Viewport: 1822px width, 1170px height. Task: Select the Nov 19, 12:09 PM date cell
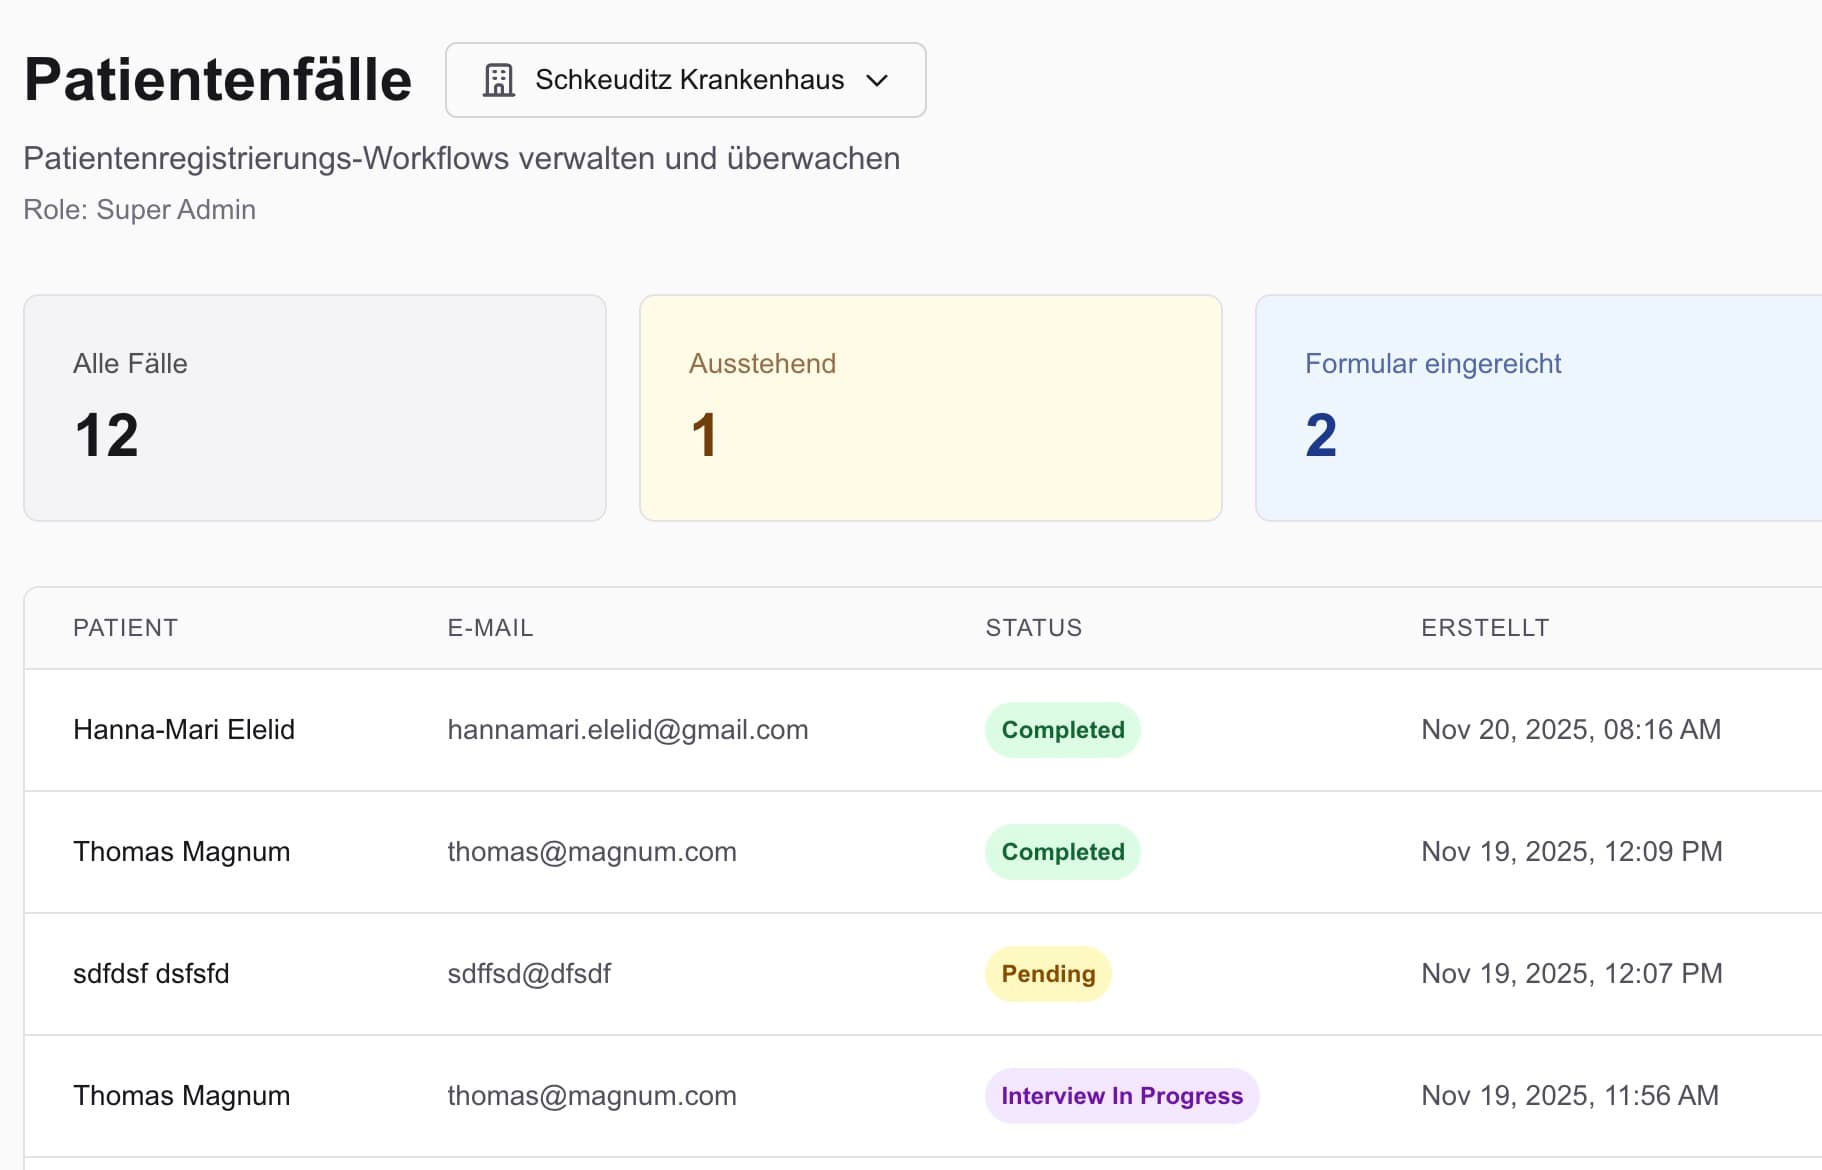click(x=1571, y=852)
